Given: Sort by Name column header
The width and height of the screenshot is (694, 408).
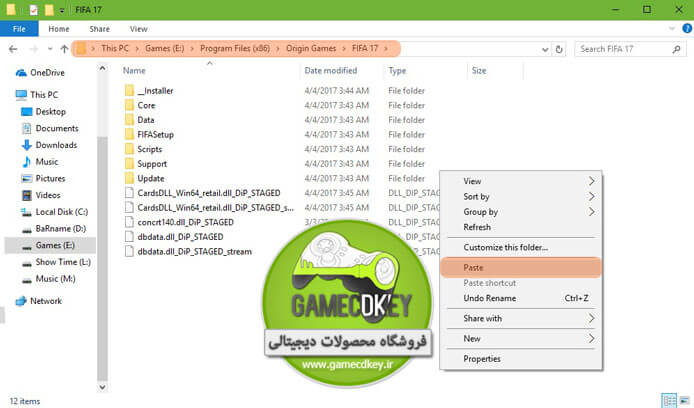Looking at the screenshot, I should pos(134,71).
